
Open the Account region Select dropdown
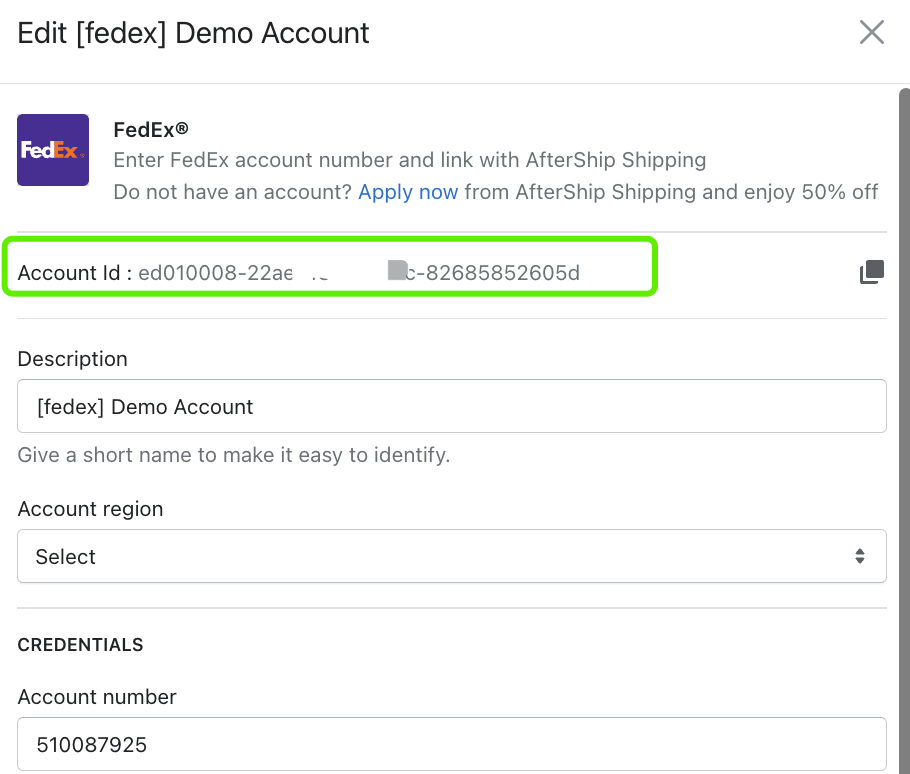click(452, 556)
